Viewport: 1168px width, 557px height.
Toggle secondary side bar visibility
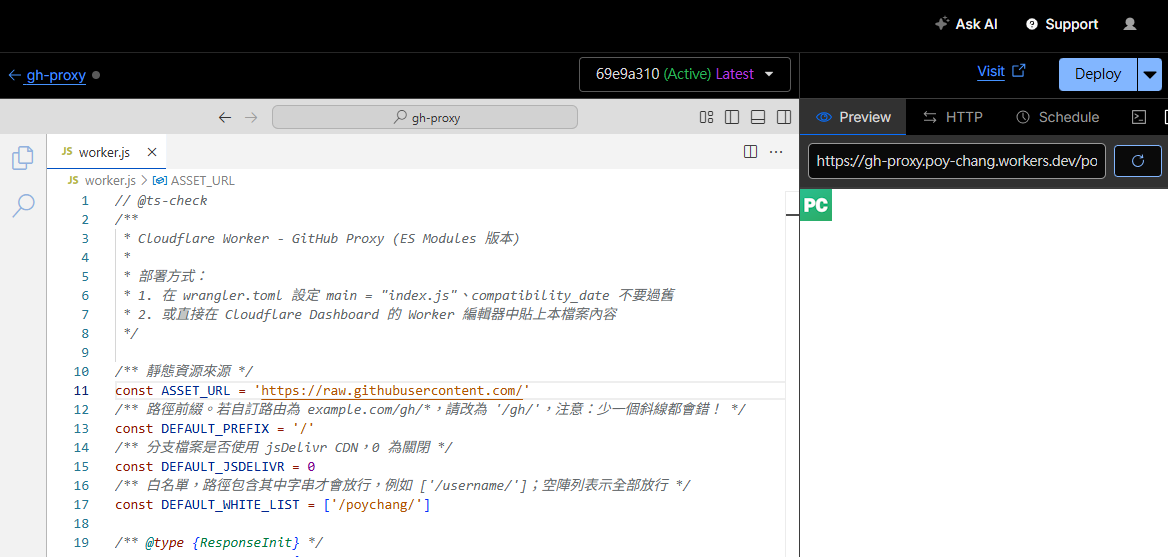pyautogui.click(x=784, y=117)
